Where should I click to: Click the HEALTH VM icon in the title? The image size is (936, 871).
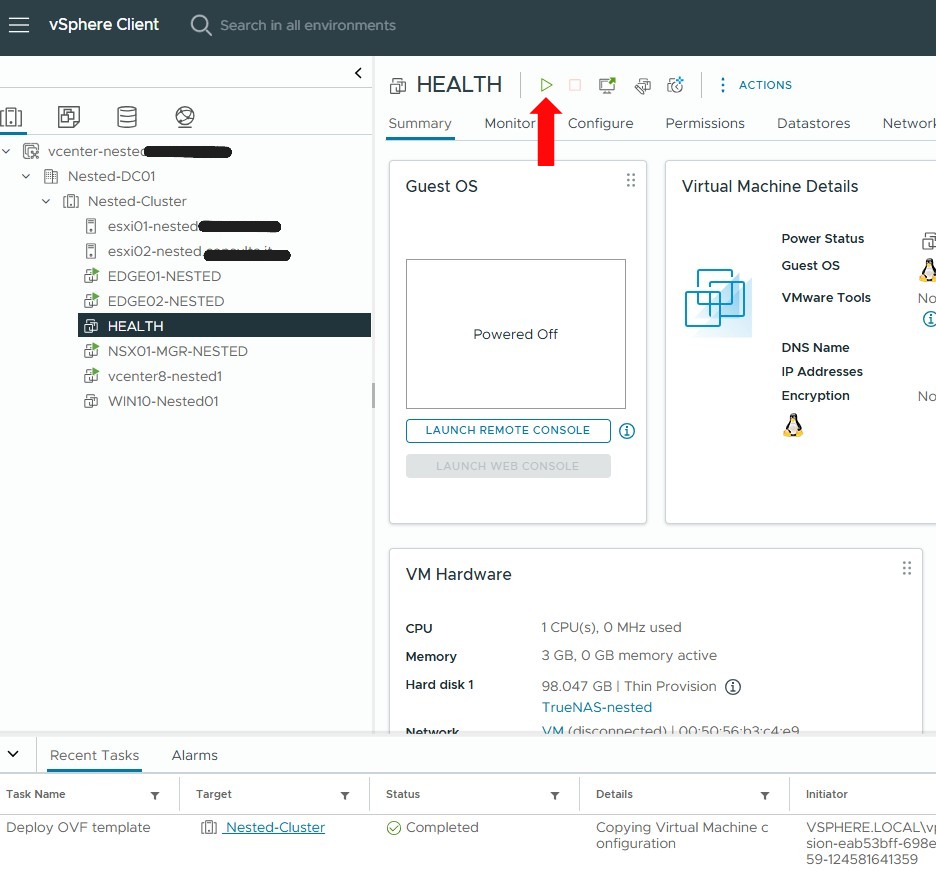(x=398, y=86)
